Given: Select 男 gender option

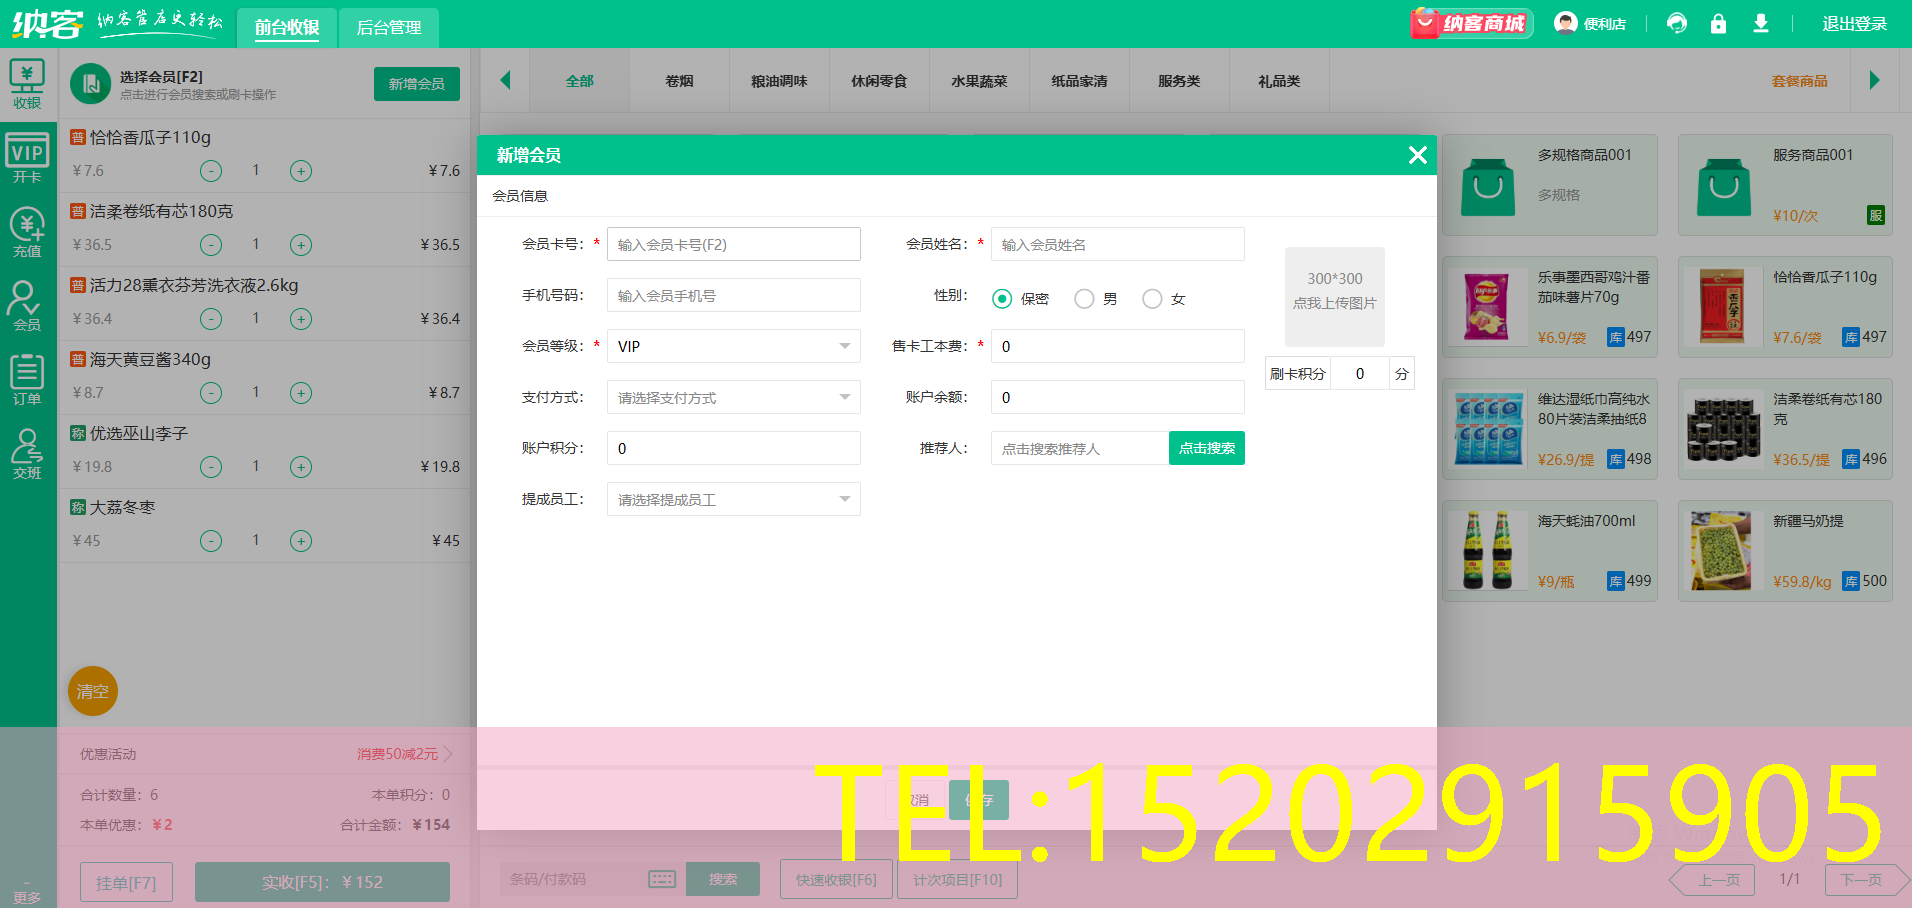Looking at the screenshot, I should pos(1084,299).
